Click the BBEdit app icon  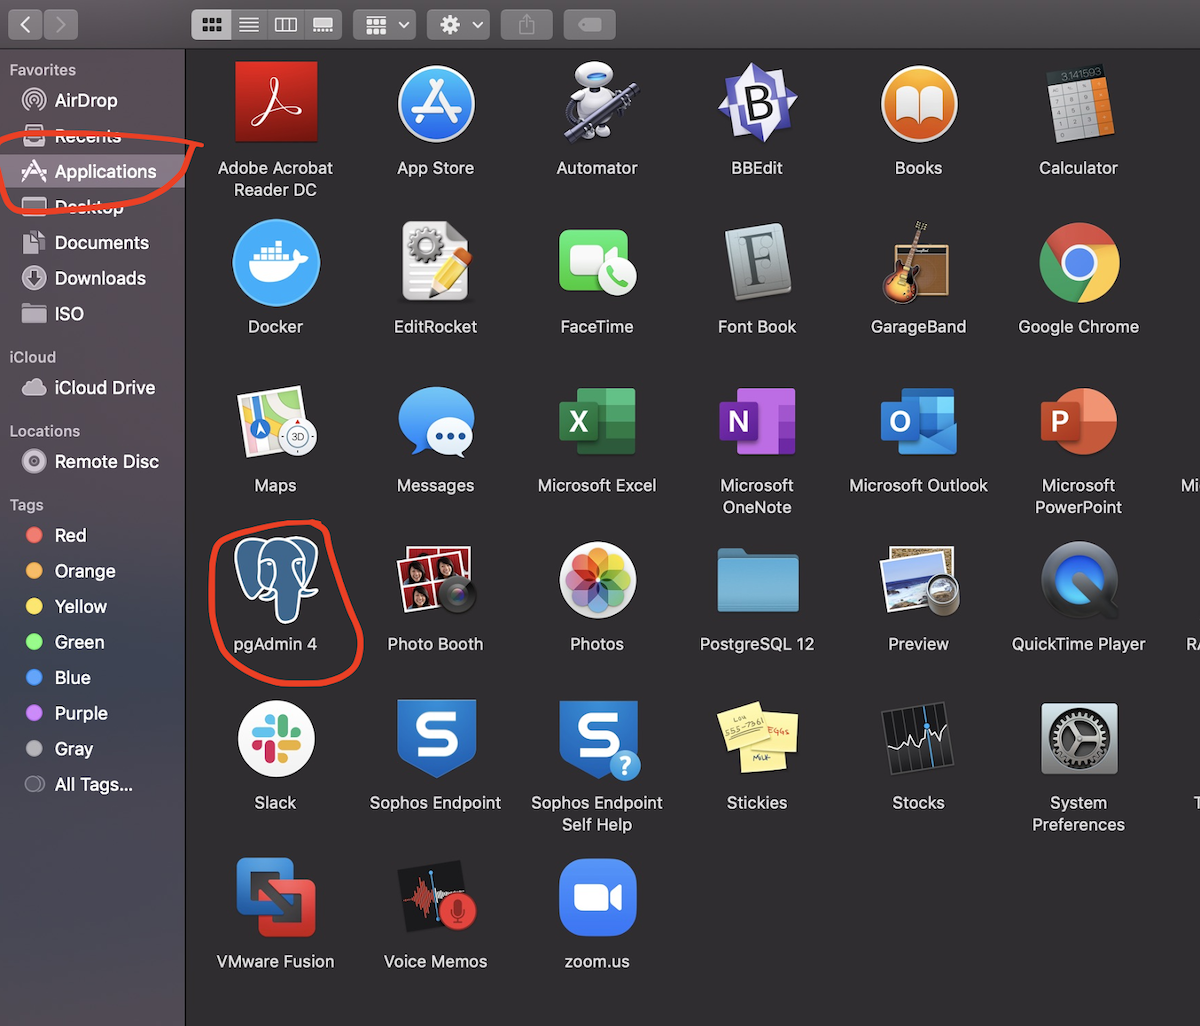point(757,104)
